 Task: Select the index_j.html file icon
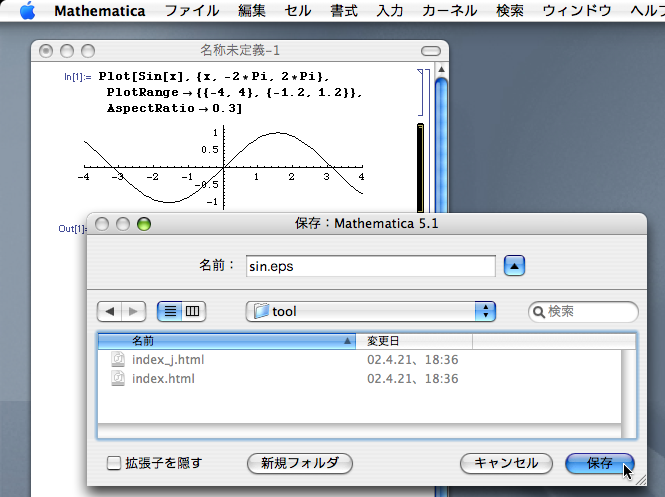[117, 359]
